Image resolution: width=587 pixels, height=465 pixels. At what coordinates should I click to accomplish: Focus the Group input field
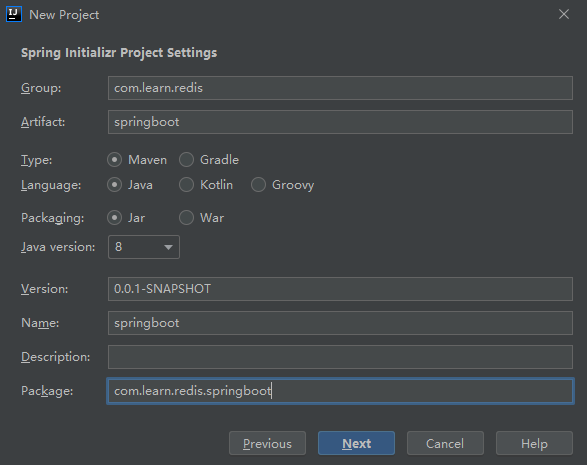[340, 88]
